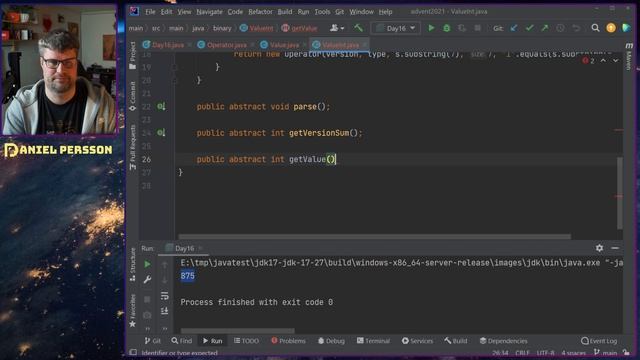Click the getValue breadcrumb

click(x=300, y=28)
